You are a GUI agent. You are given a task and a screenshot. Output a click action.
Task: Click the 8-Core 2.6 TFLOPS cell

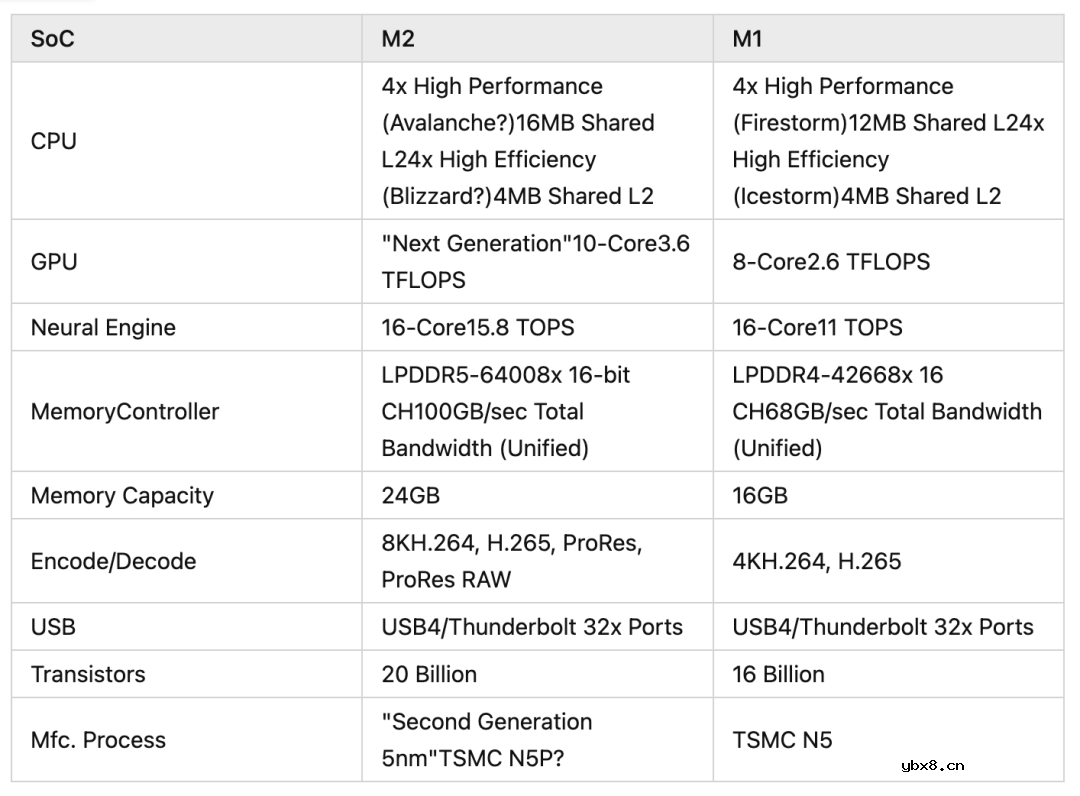tap(831, 261)
